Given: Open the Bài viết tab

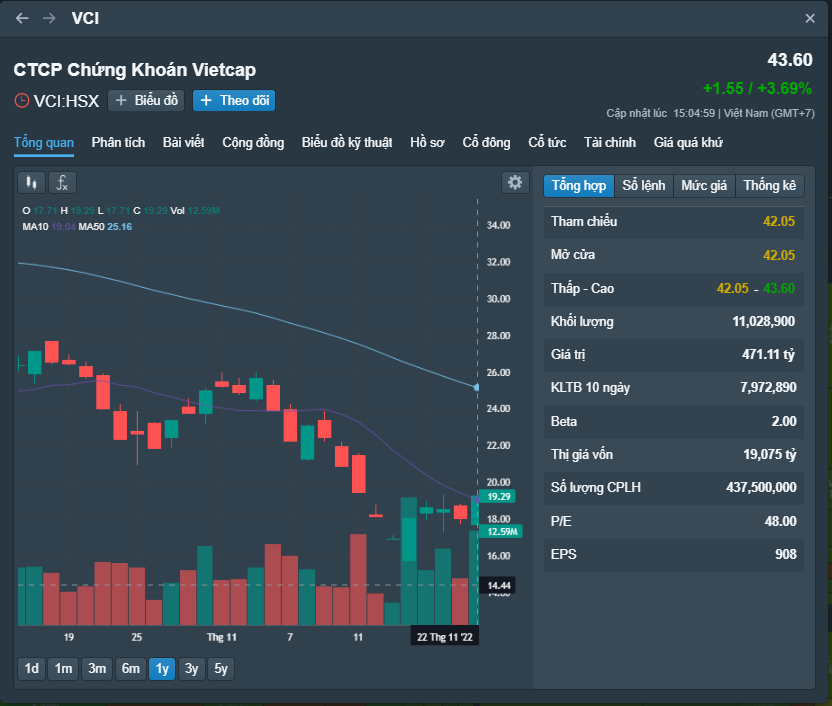Looking at the screenshot, I should click(184, 143).
